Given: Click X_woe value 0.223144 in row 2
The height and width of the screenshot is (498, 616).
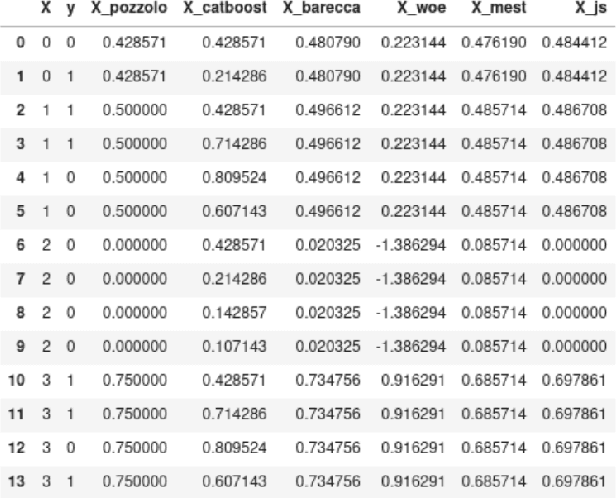Looking at the screenshot, I should (413, 110).
